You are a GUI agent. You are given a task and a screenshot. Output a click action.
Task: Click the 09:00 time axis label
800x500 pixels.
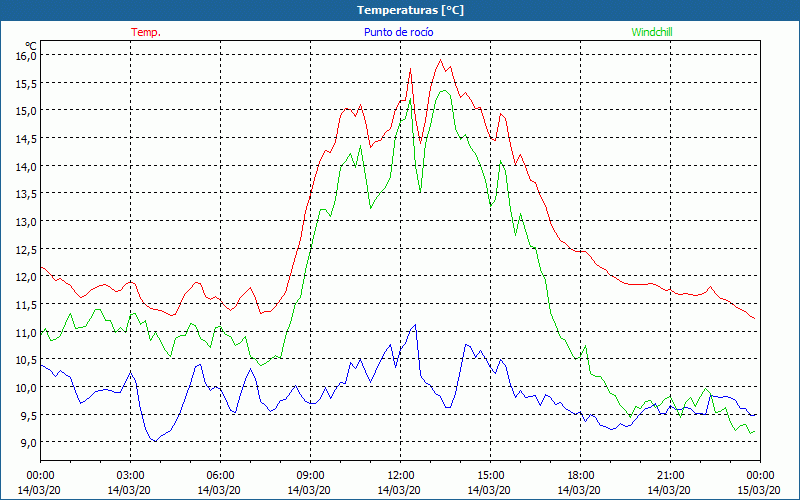311,476
